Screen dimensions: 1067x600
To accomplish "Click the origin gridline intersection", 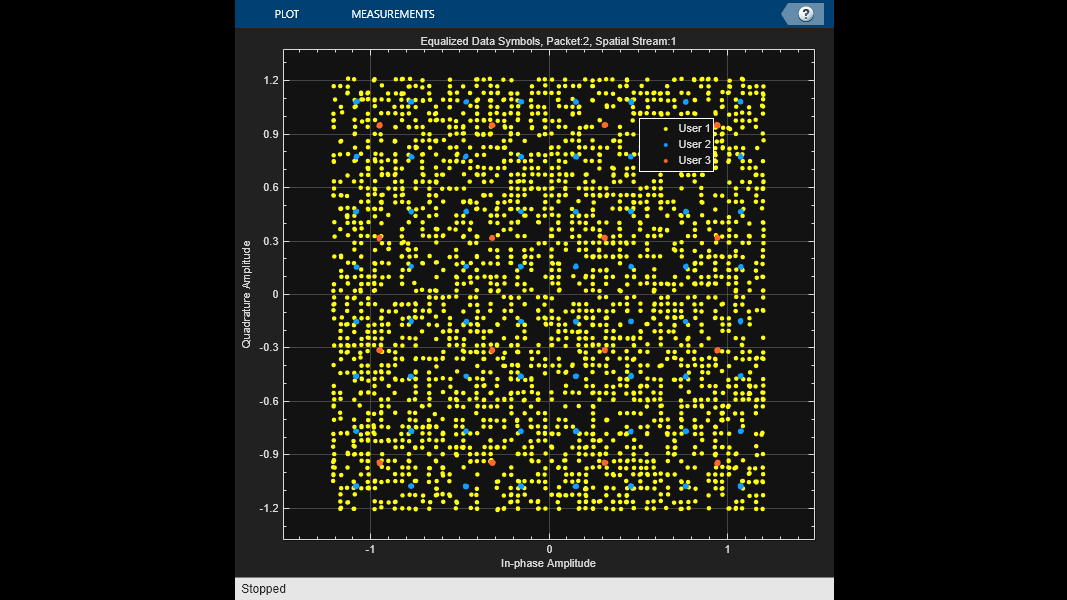I will (548, 293).
